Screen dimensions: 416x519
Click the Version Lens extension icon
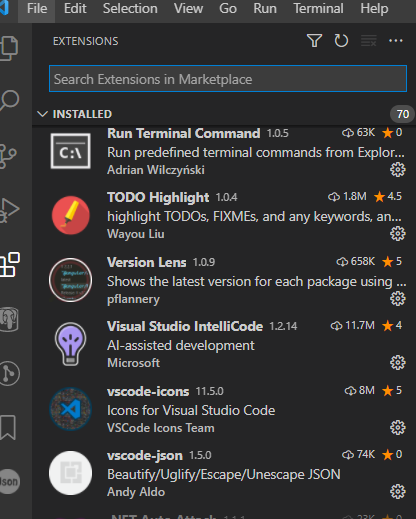click(70, 280)
